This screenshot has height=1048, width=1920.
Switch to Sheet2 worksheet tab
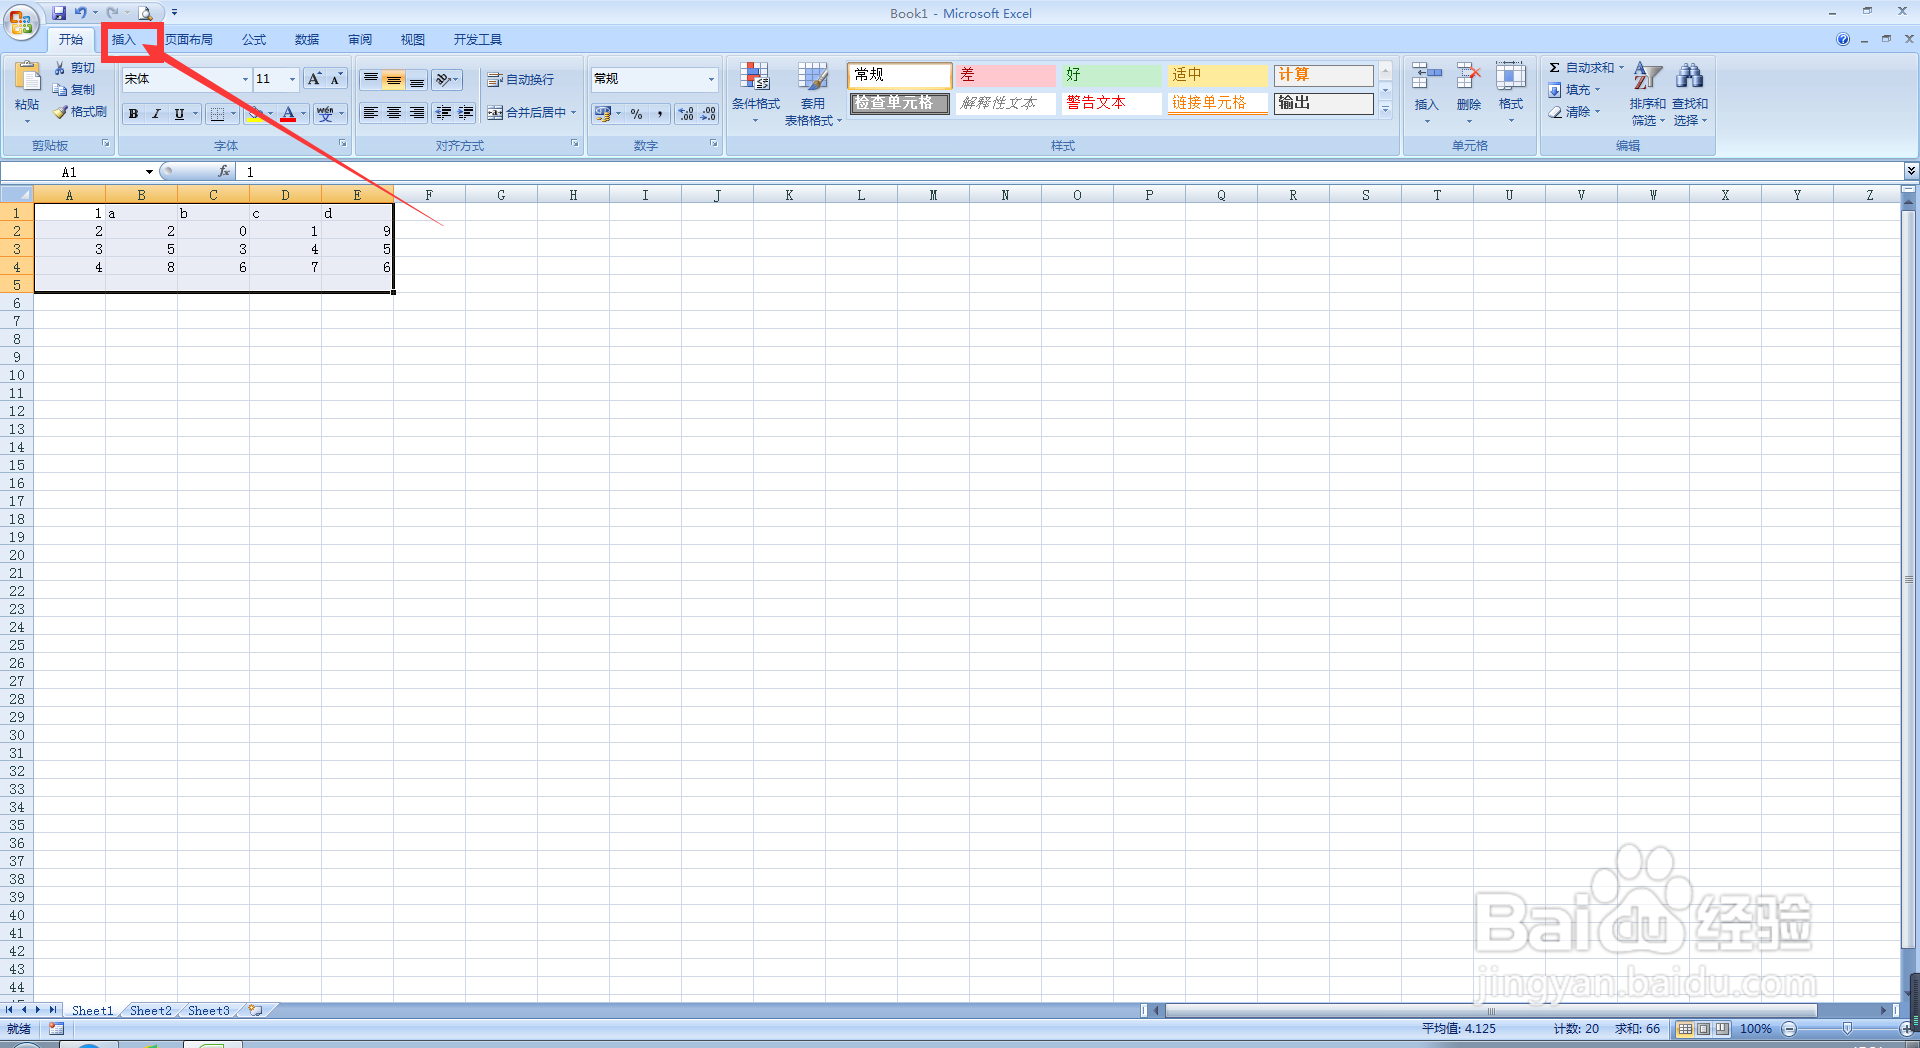click(151, 1011)
